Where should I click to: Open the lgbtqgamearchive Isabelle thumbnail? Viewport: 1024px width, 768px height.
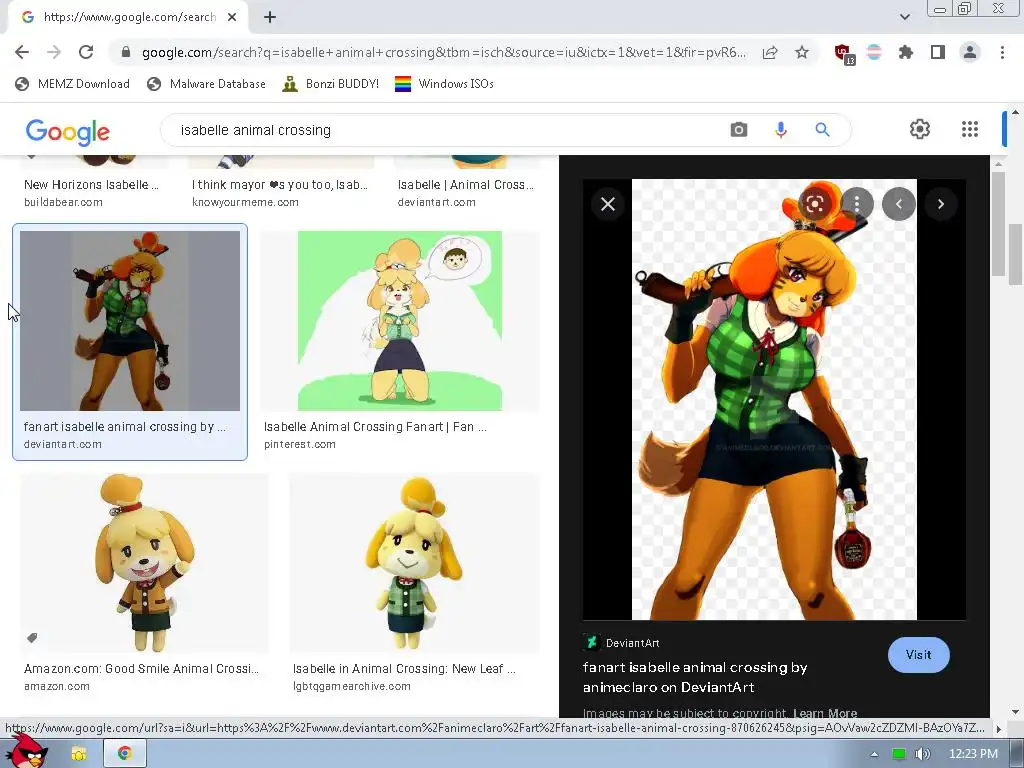415,563
